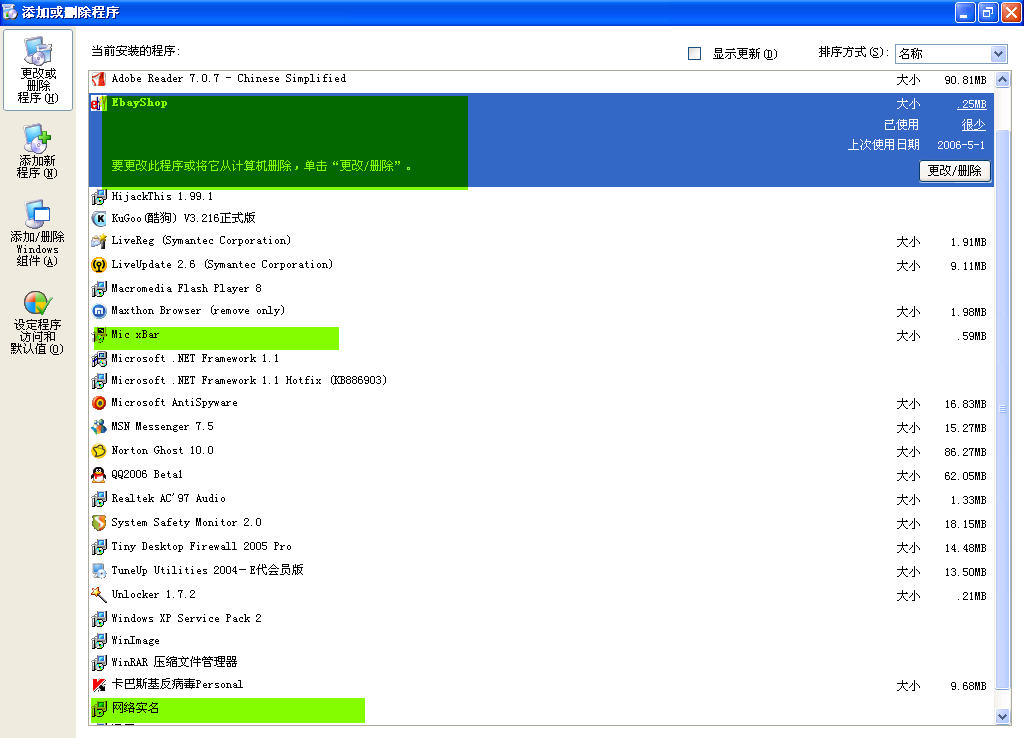Click the 更改/删除 button for EbayShop
The width and height of the screenshot is (1024, 738).
[x=954, y=170]
